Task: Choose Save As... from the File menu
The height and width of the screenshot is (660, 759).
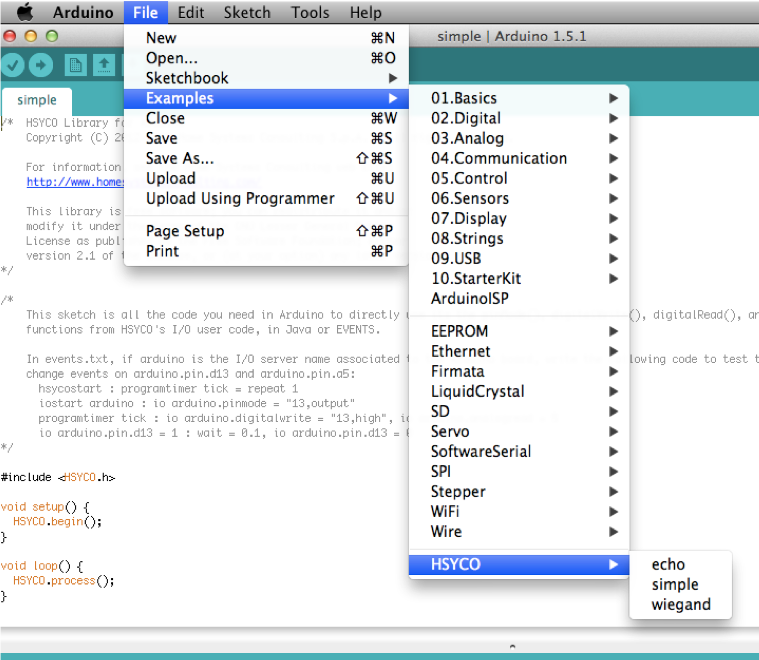Action: tap(266, 158)
